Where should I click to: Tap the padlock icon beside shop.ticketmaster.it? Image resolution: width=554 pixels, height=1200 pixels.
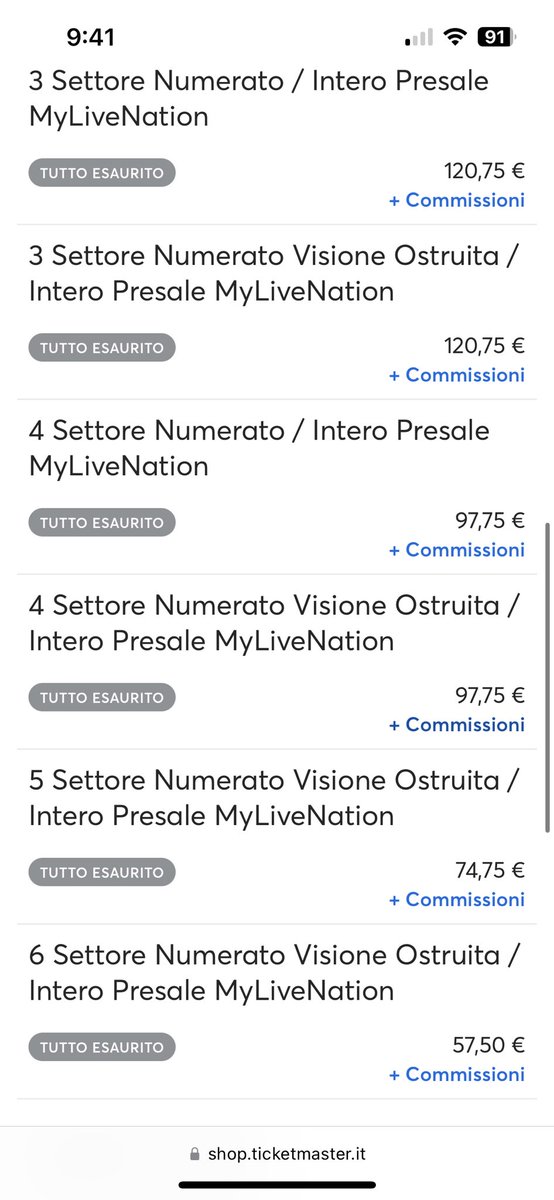(195, 1154)
